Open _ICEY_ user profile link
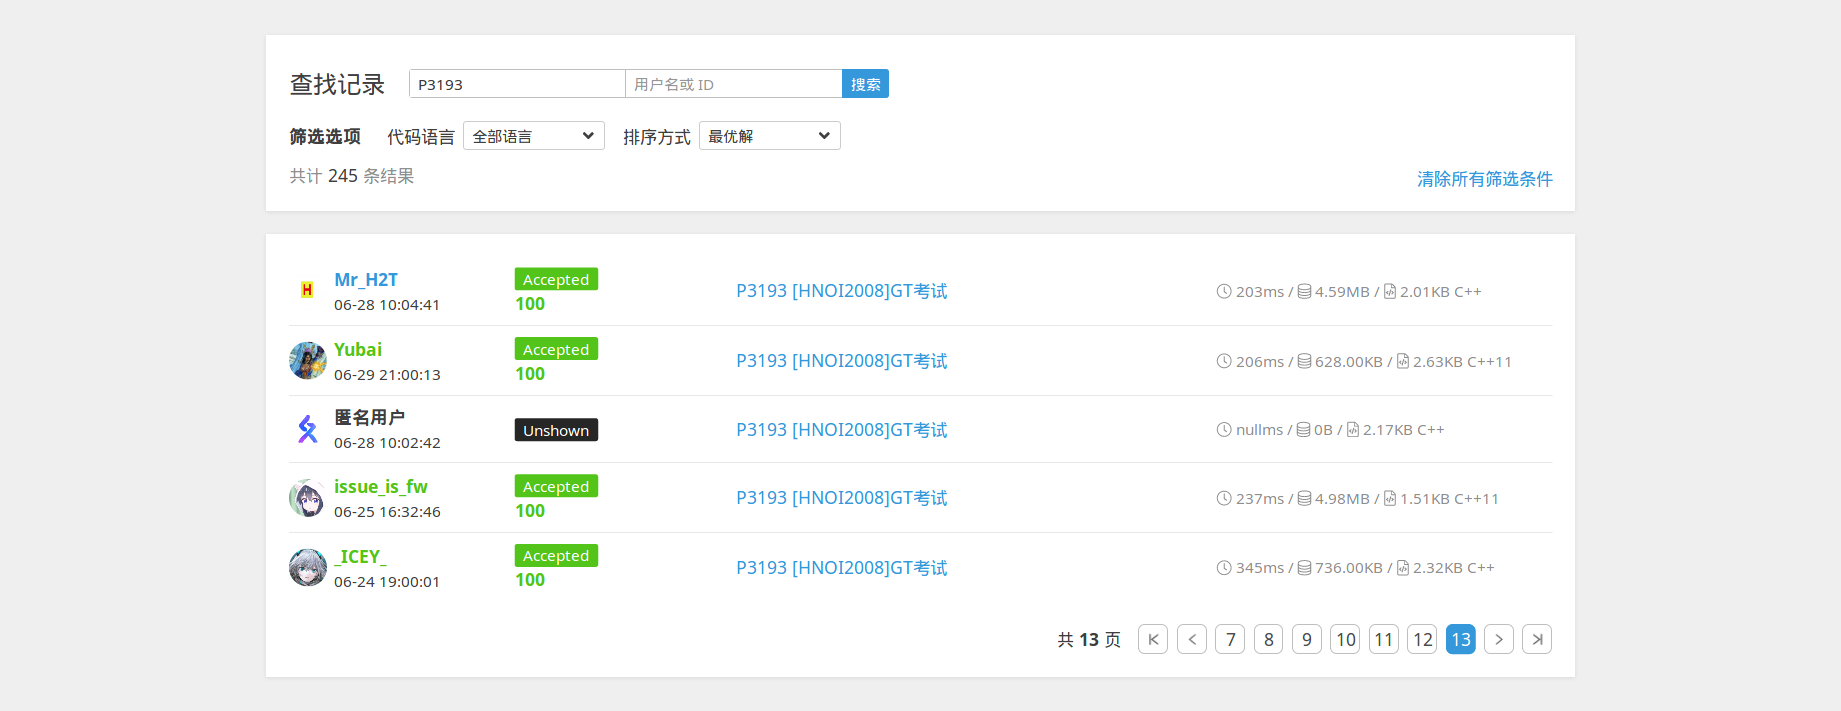Screen dimensions: 1841x711 [360, 557]
